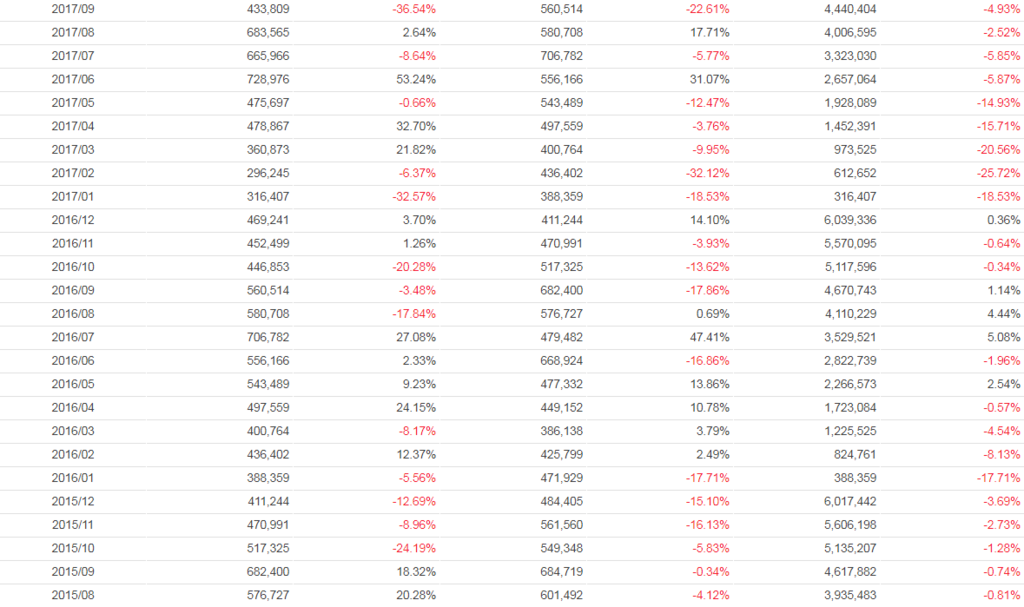Select the 2017/01 date cell
The image size is (1024, 607).
click(x=73, y=197)
